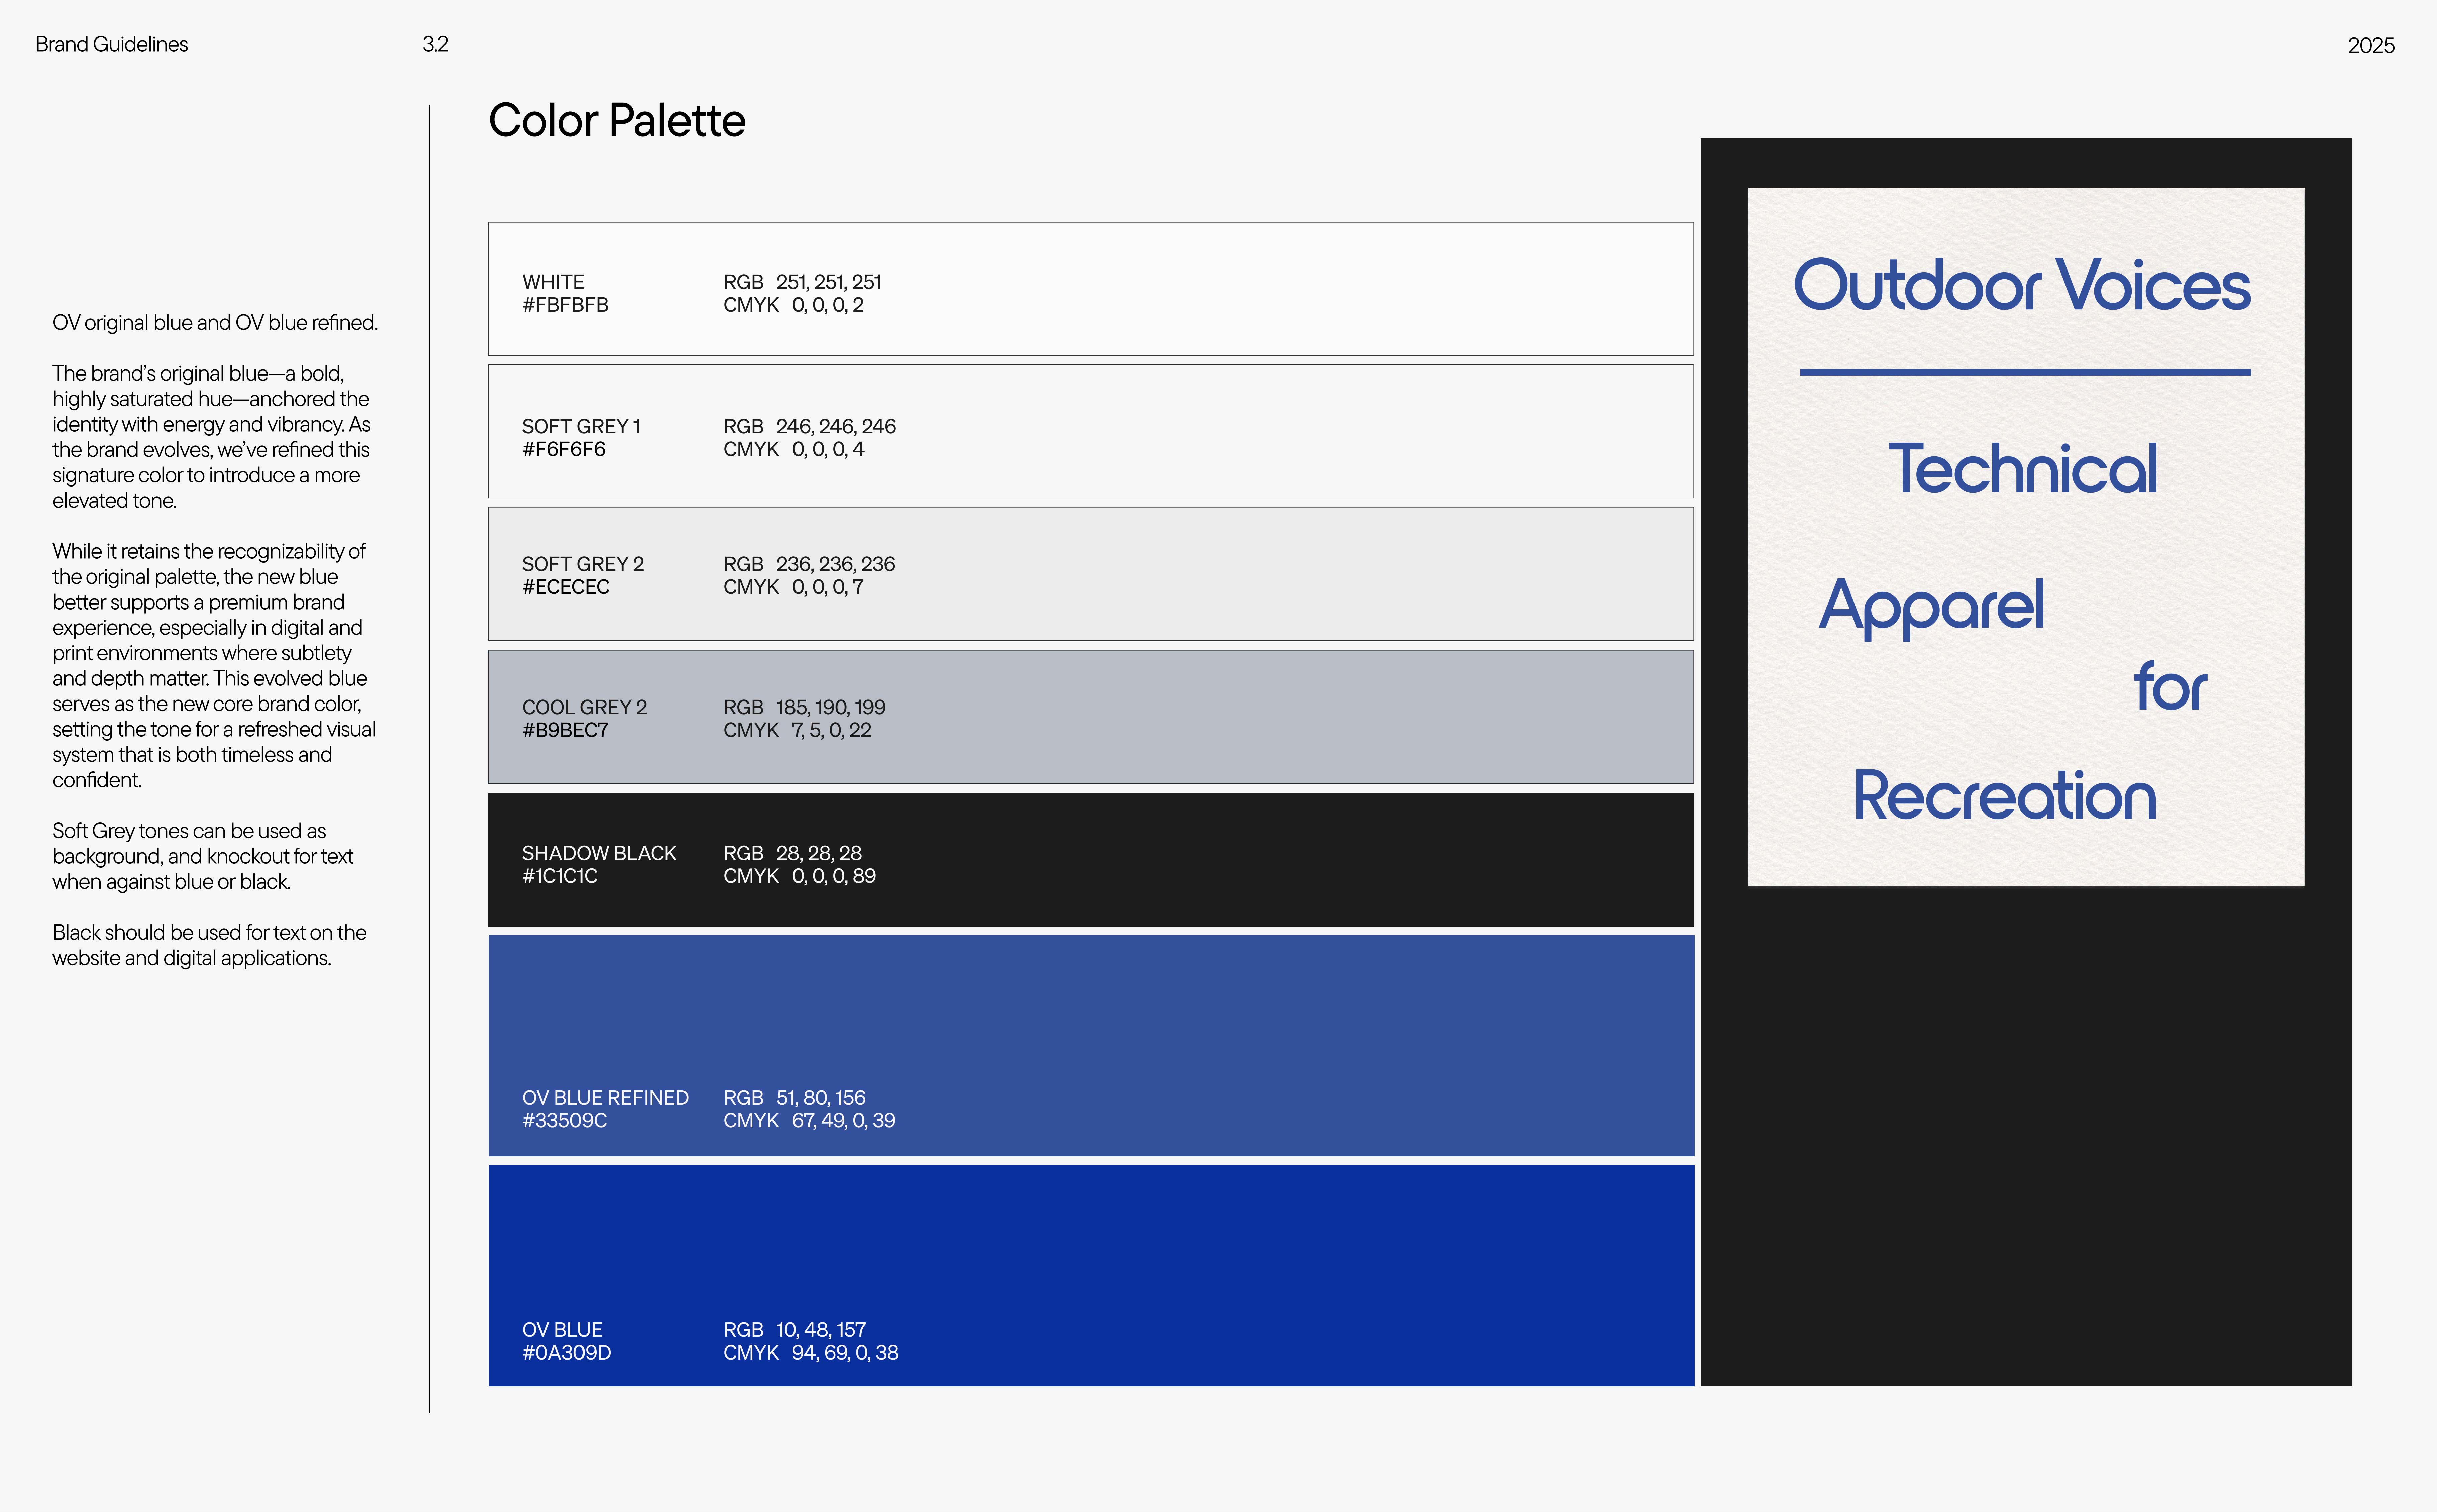This screenshot has height=1512, width=2437.
Task: Click the 'OV original blue' intro sentence
Action: tap(215, 322)
